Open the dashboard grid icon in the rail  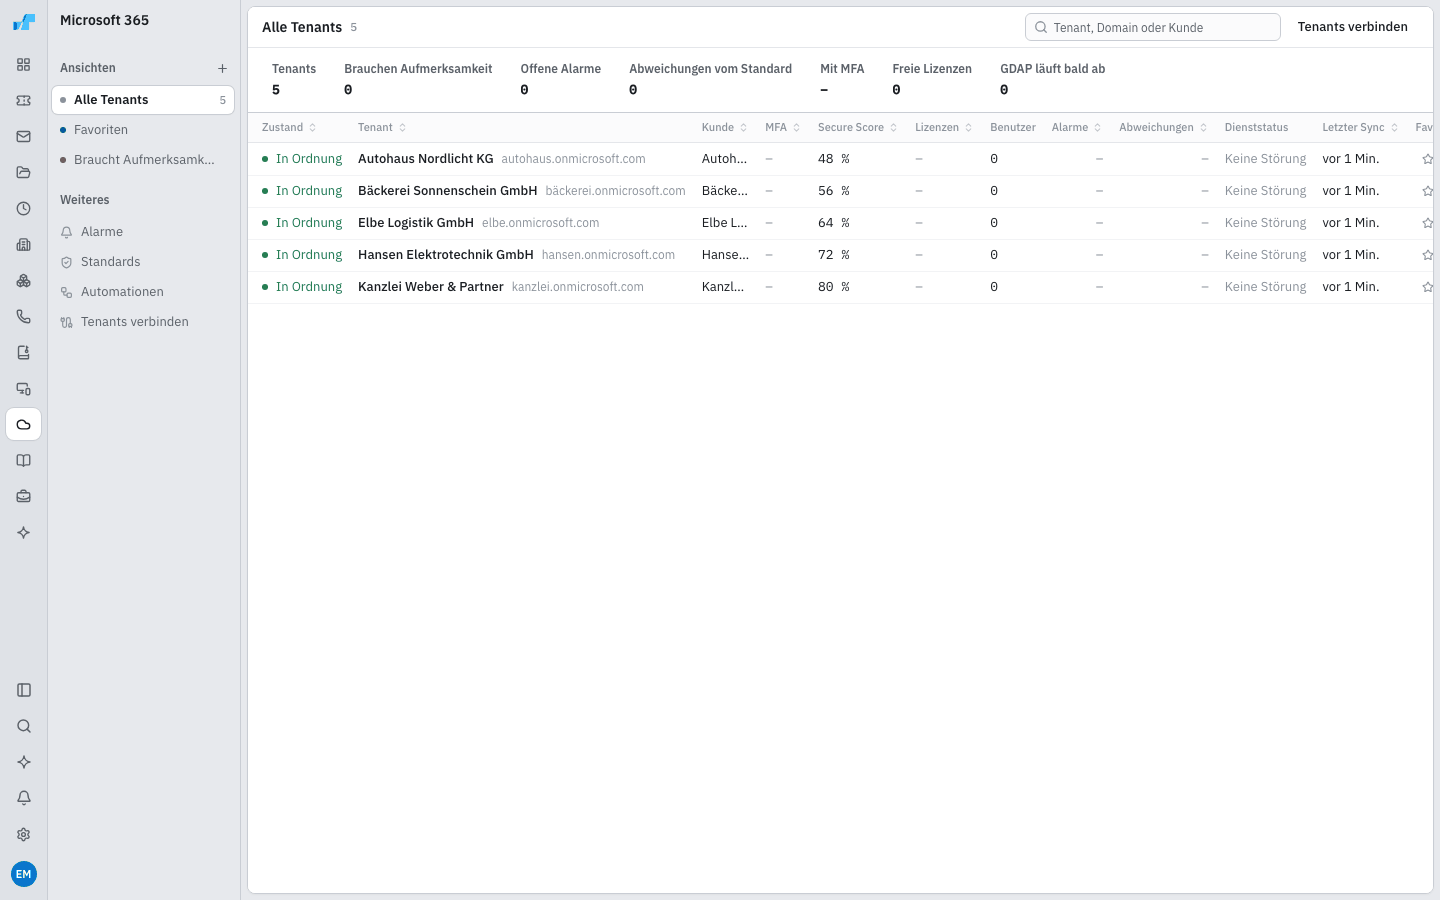coord(24,65)
